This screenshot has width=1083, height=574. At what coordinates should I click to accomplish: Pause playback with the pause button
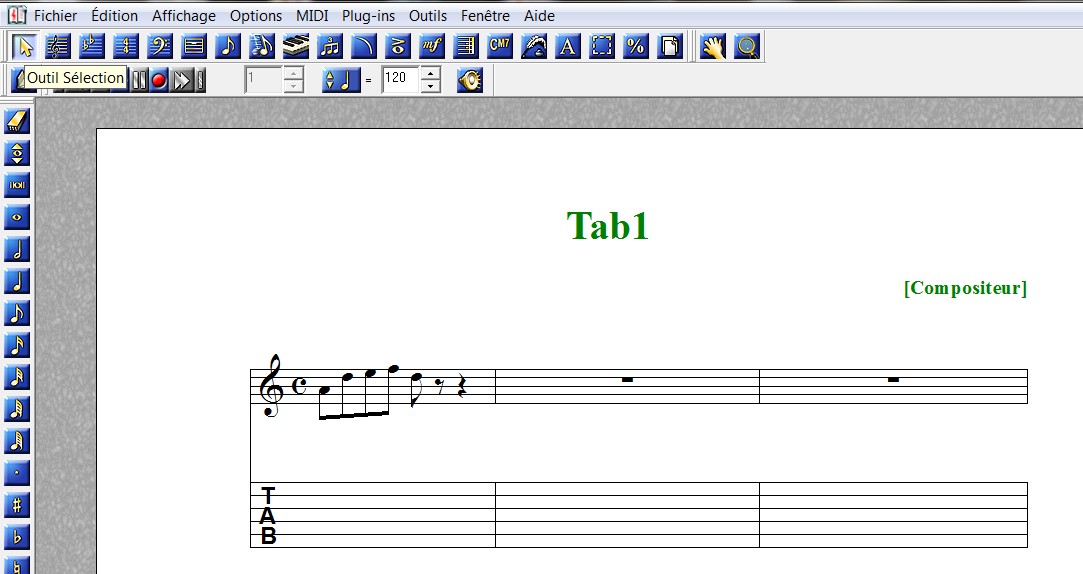(140, 80)
